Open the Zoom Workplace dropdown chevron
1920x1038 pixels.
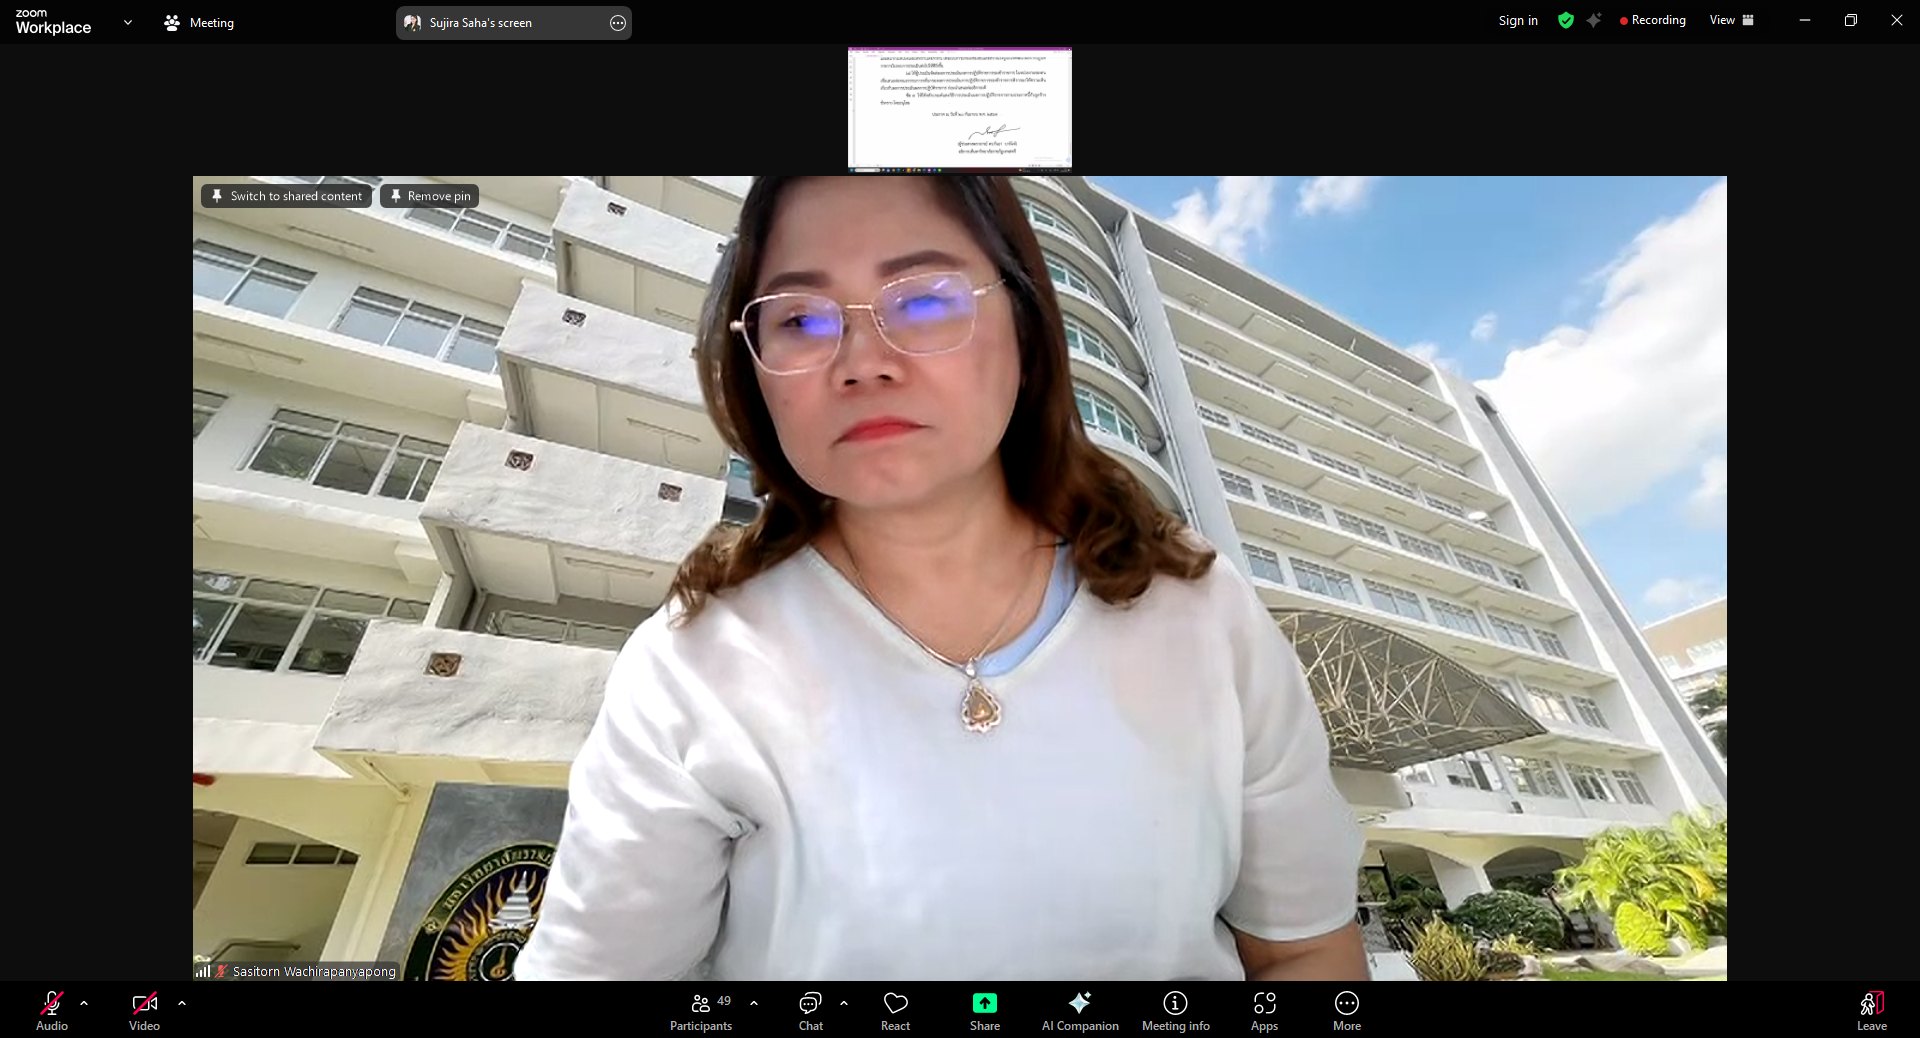pyautogui.click(x=128, y=22)
